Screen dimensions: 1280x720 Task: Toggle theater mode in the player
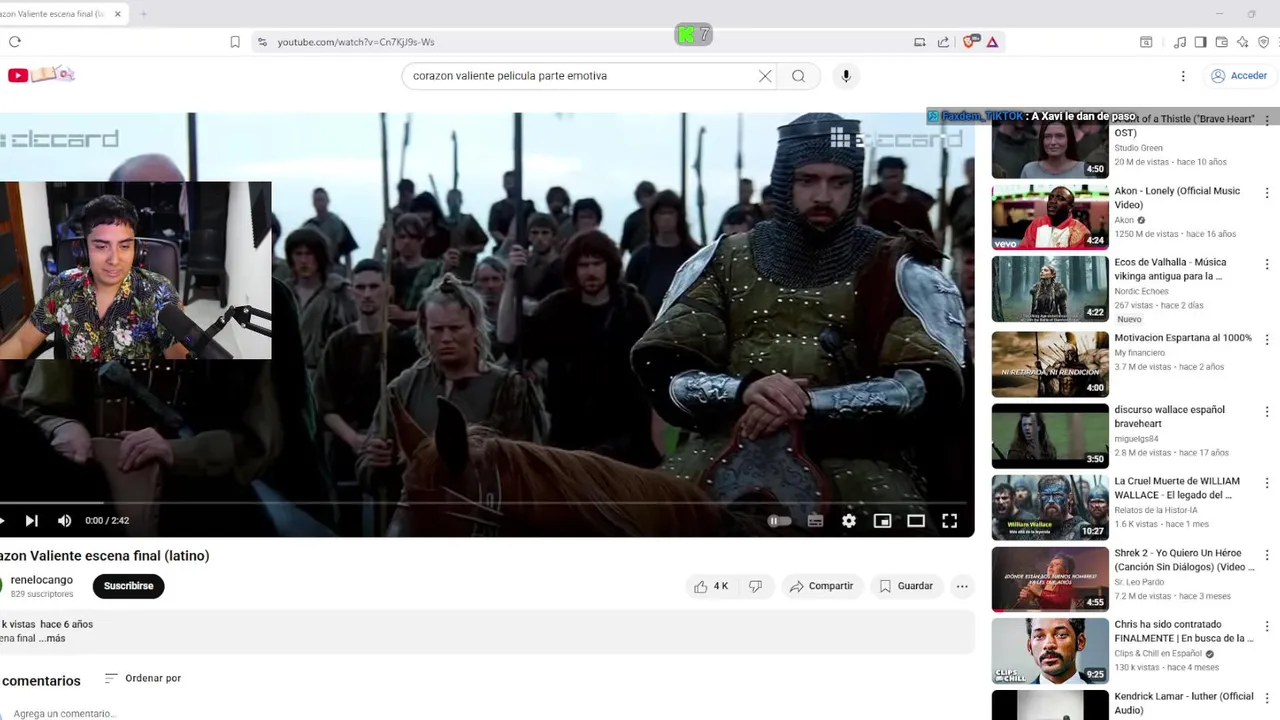click(x=916, y=521)
